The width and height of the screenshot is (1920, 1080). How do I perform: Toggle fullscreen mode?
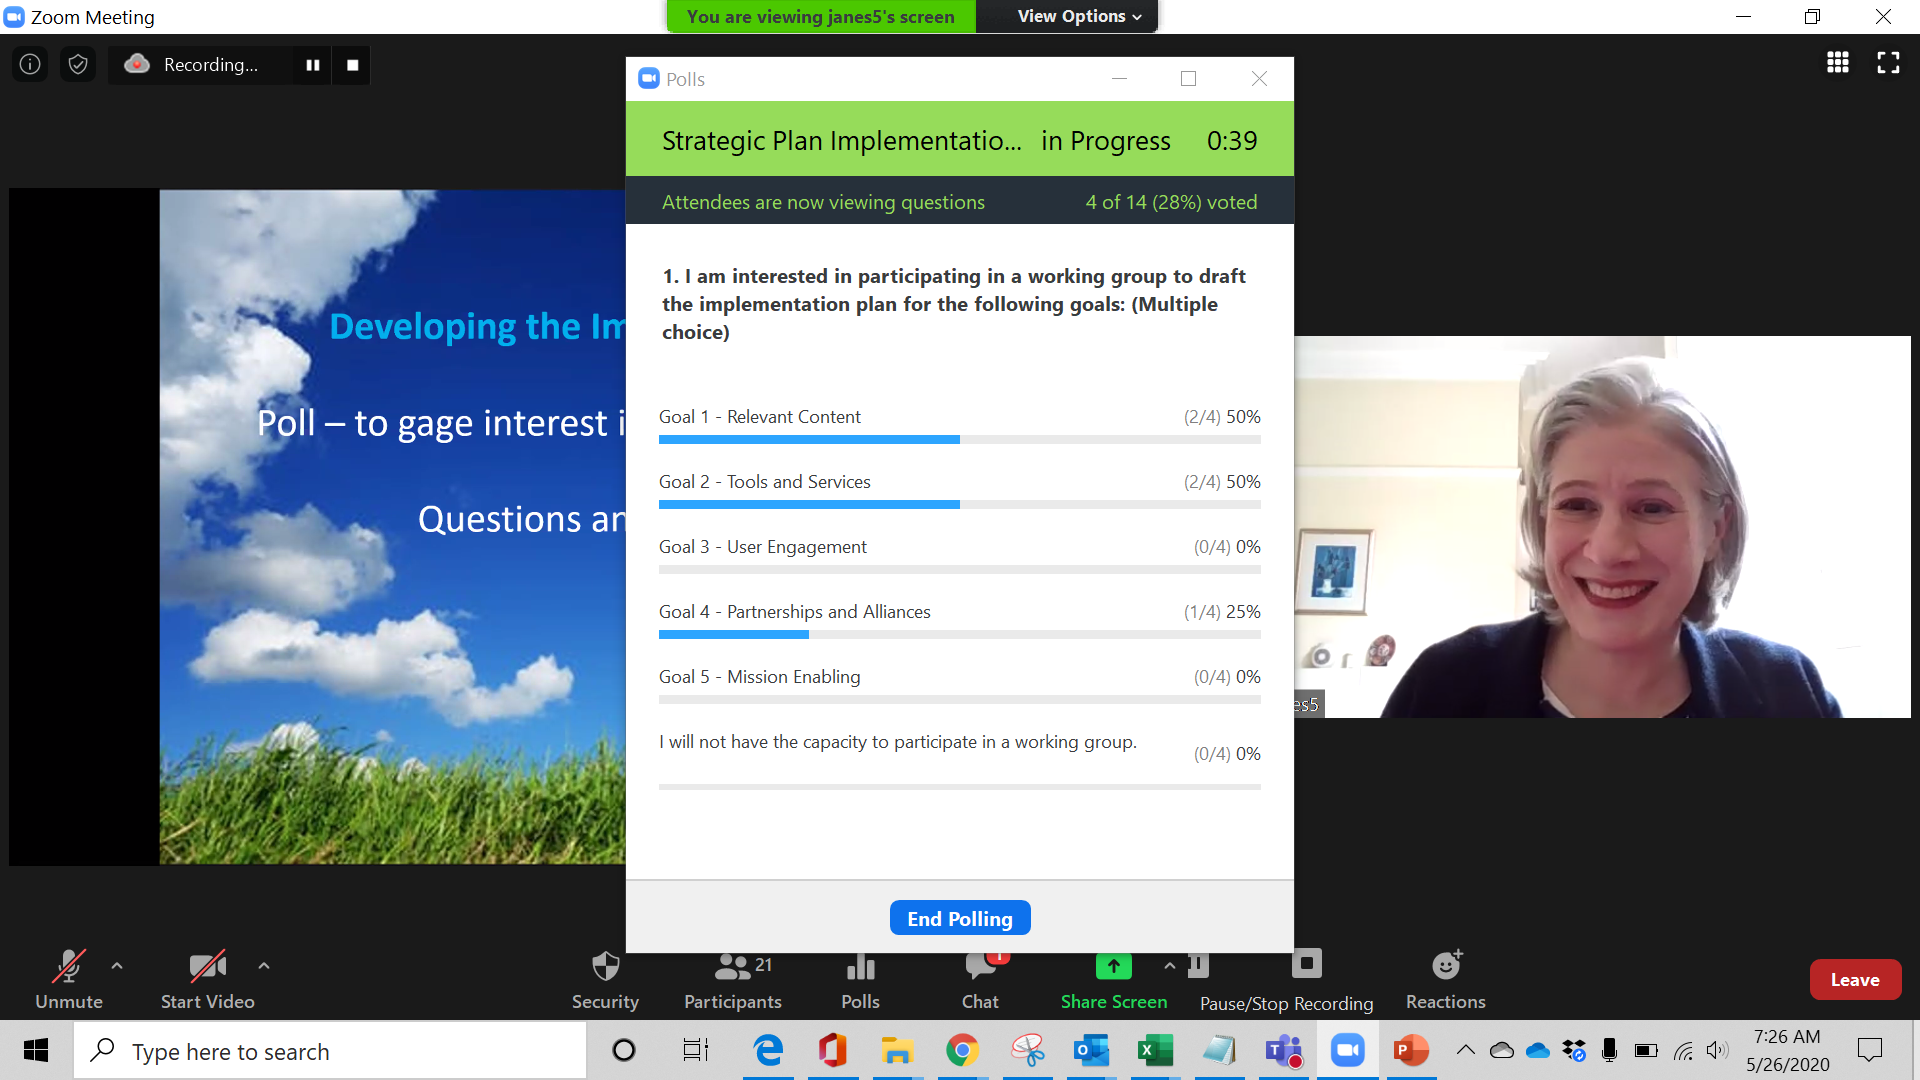click(1889, 62)
